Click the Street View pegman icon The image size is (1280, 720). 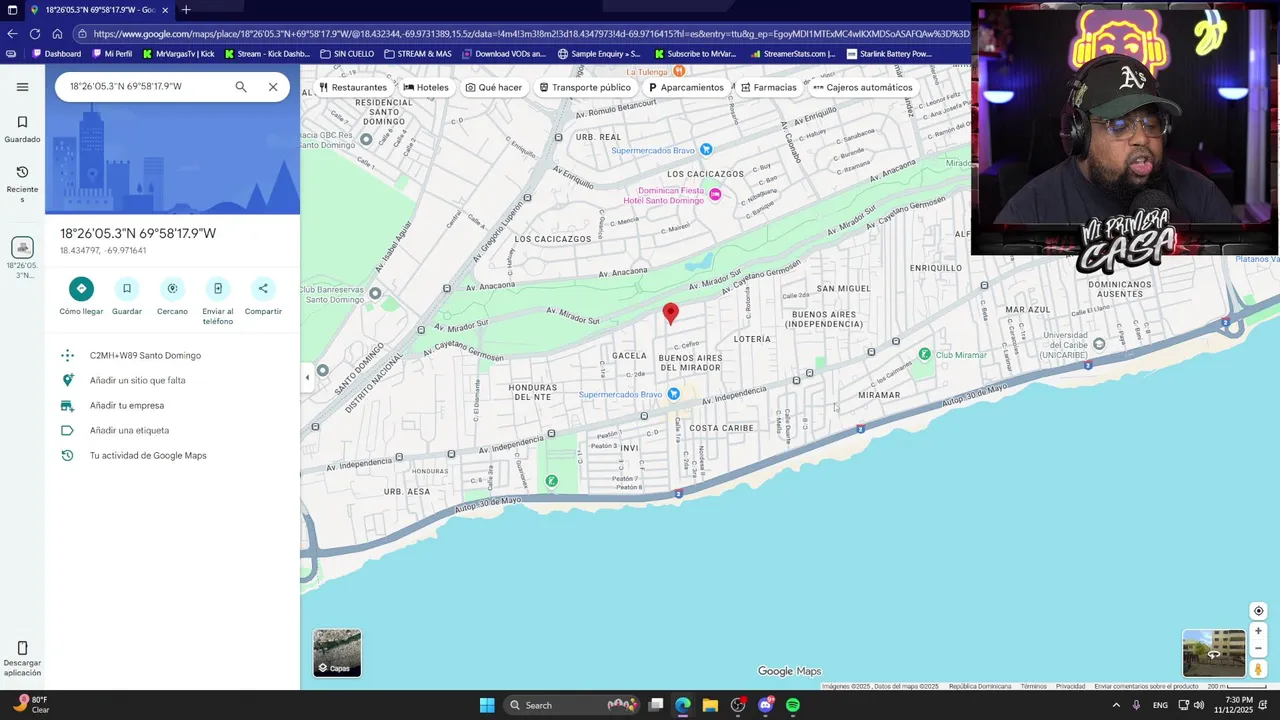tap(1259, 669)
